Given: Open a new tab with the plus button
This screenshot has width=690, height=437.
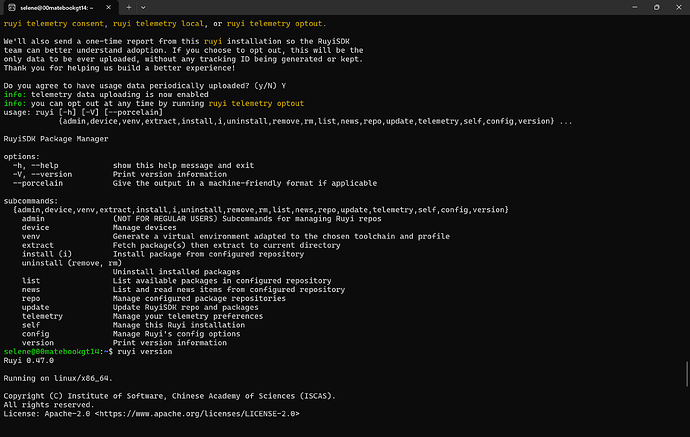Looking at the screenshot, I should click(131, 7).
